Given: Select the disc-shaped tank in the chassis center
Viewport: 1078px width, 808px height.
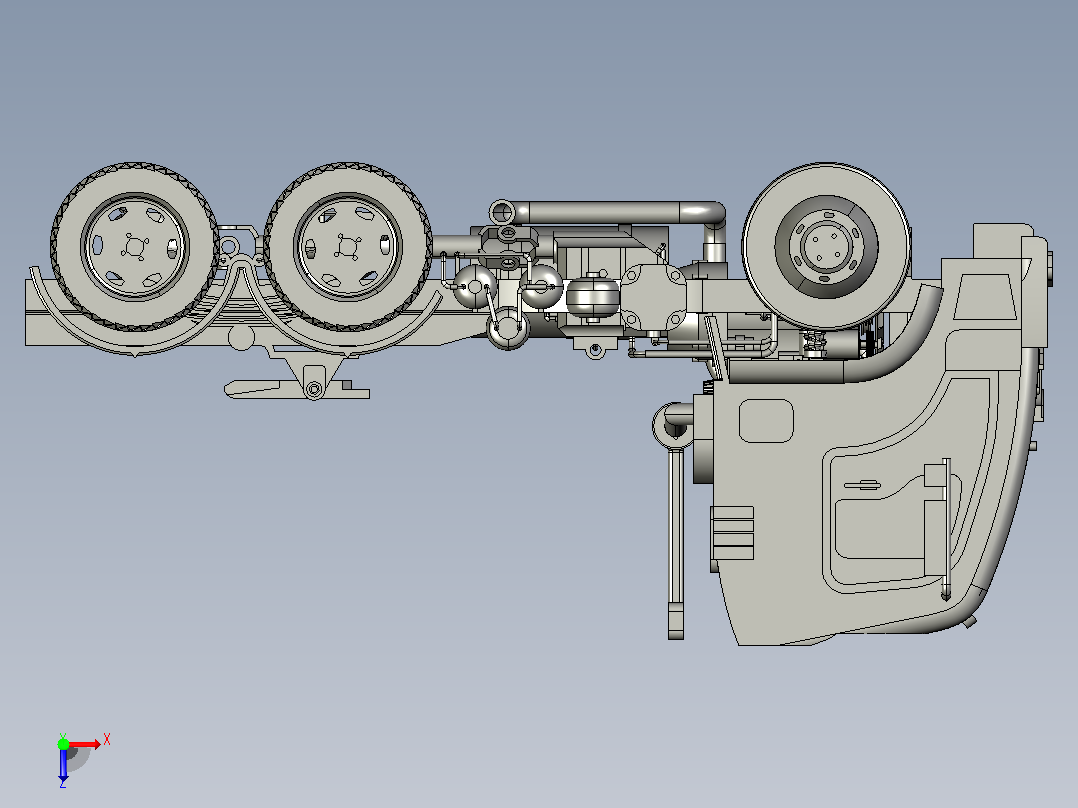Looking at the screenshot, I should click(593, 296).
